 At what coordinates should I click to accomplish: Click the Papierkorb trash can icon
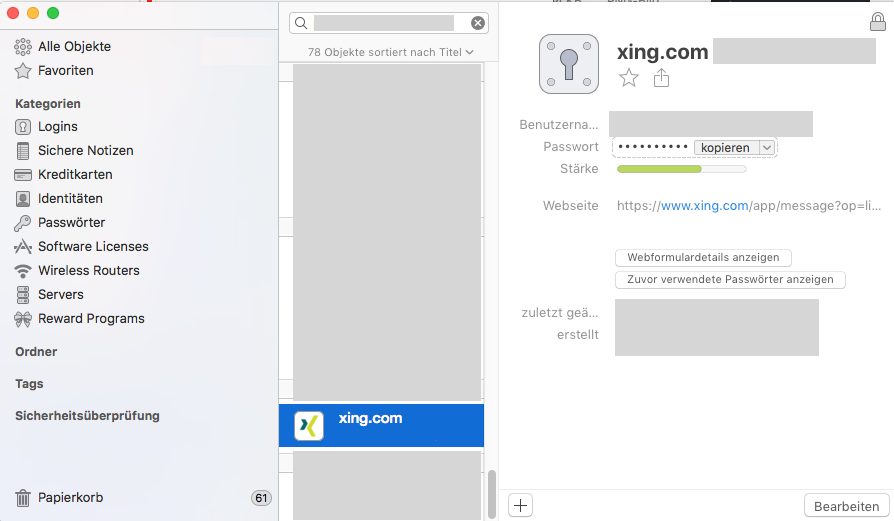coord(23,498)
